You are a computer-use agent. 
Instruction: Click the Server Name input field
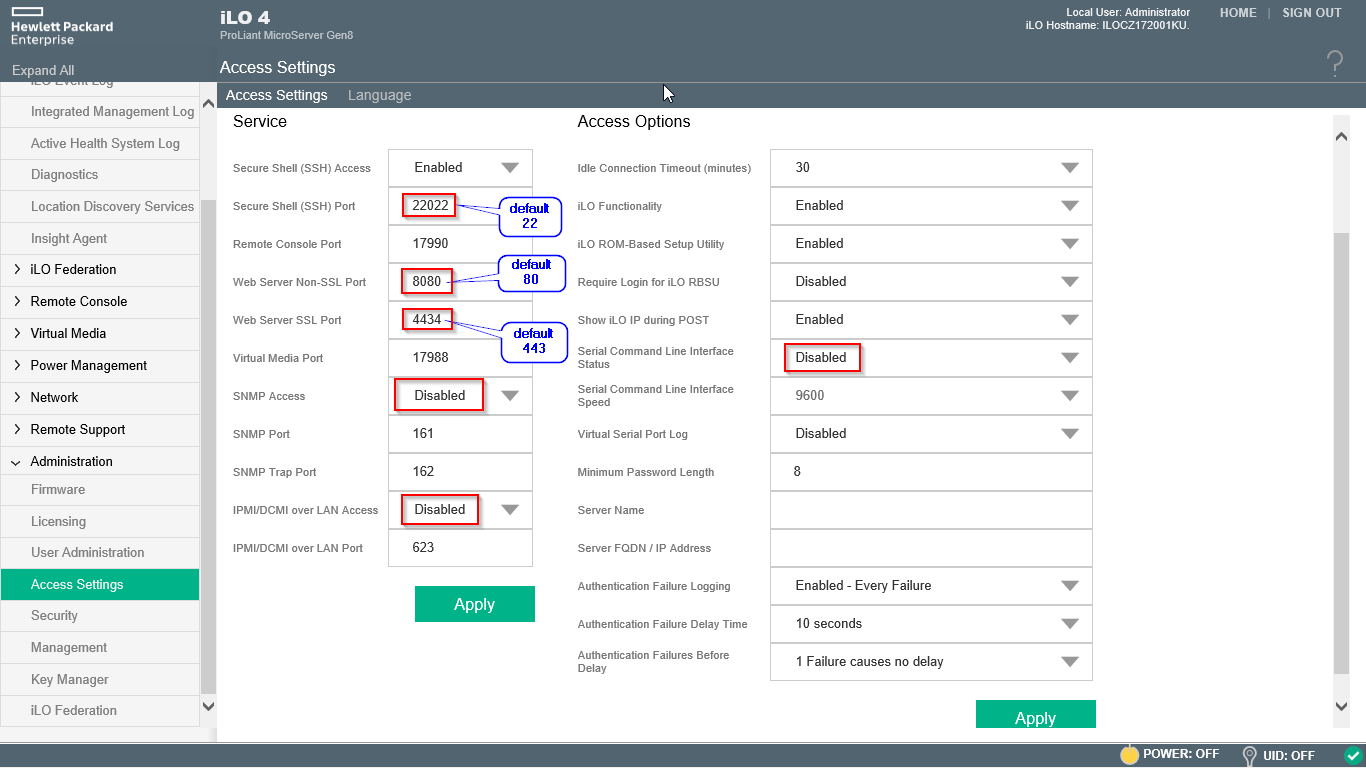931,510
